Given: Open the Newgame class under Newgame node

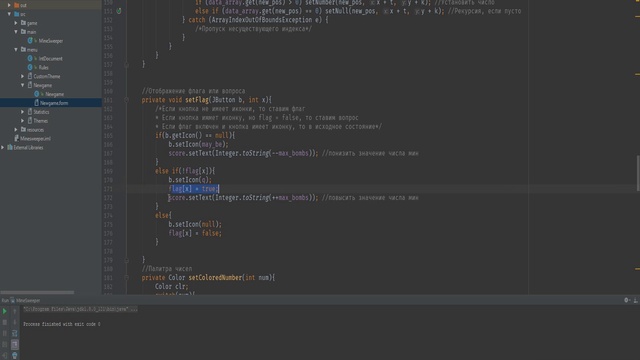Looking at the screenshot, I should coord(54,94).
